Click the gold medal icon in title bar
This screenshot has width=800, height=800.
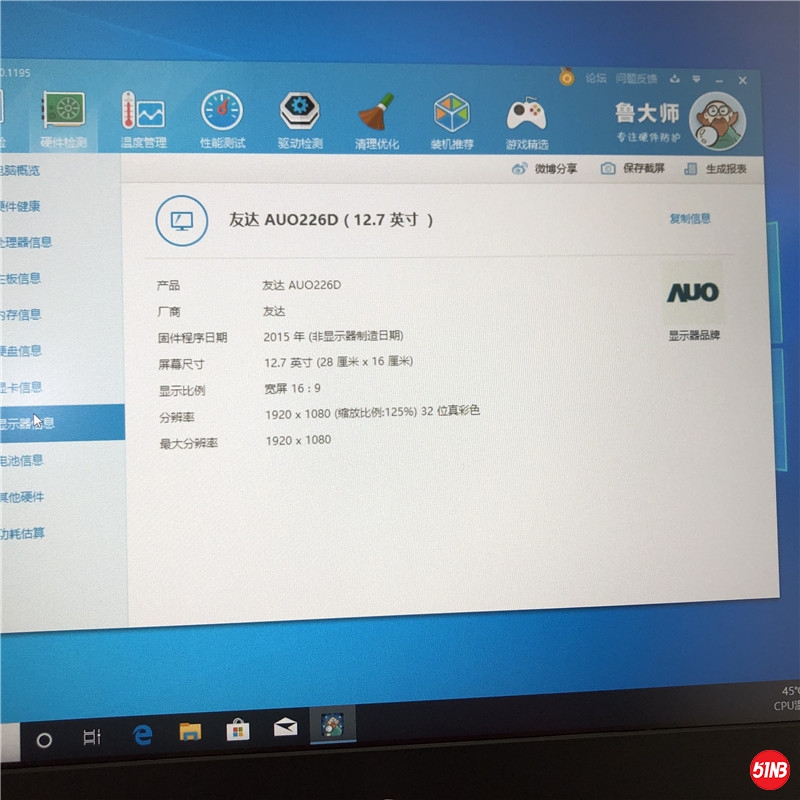566,77
